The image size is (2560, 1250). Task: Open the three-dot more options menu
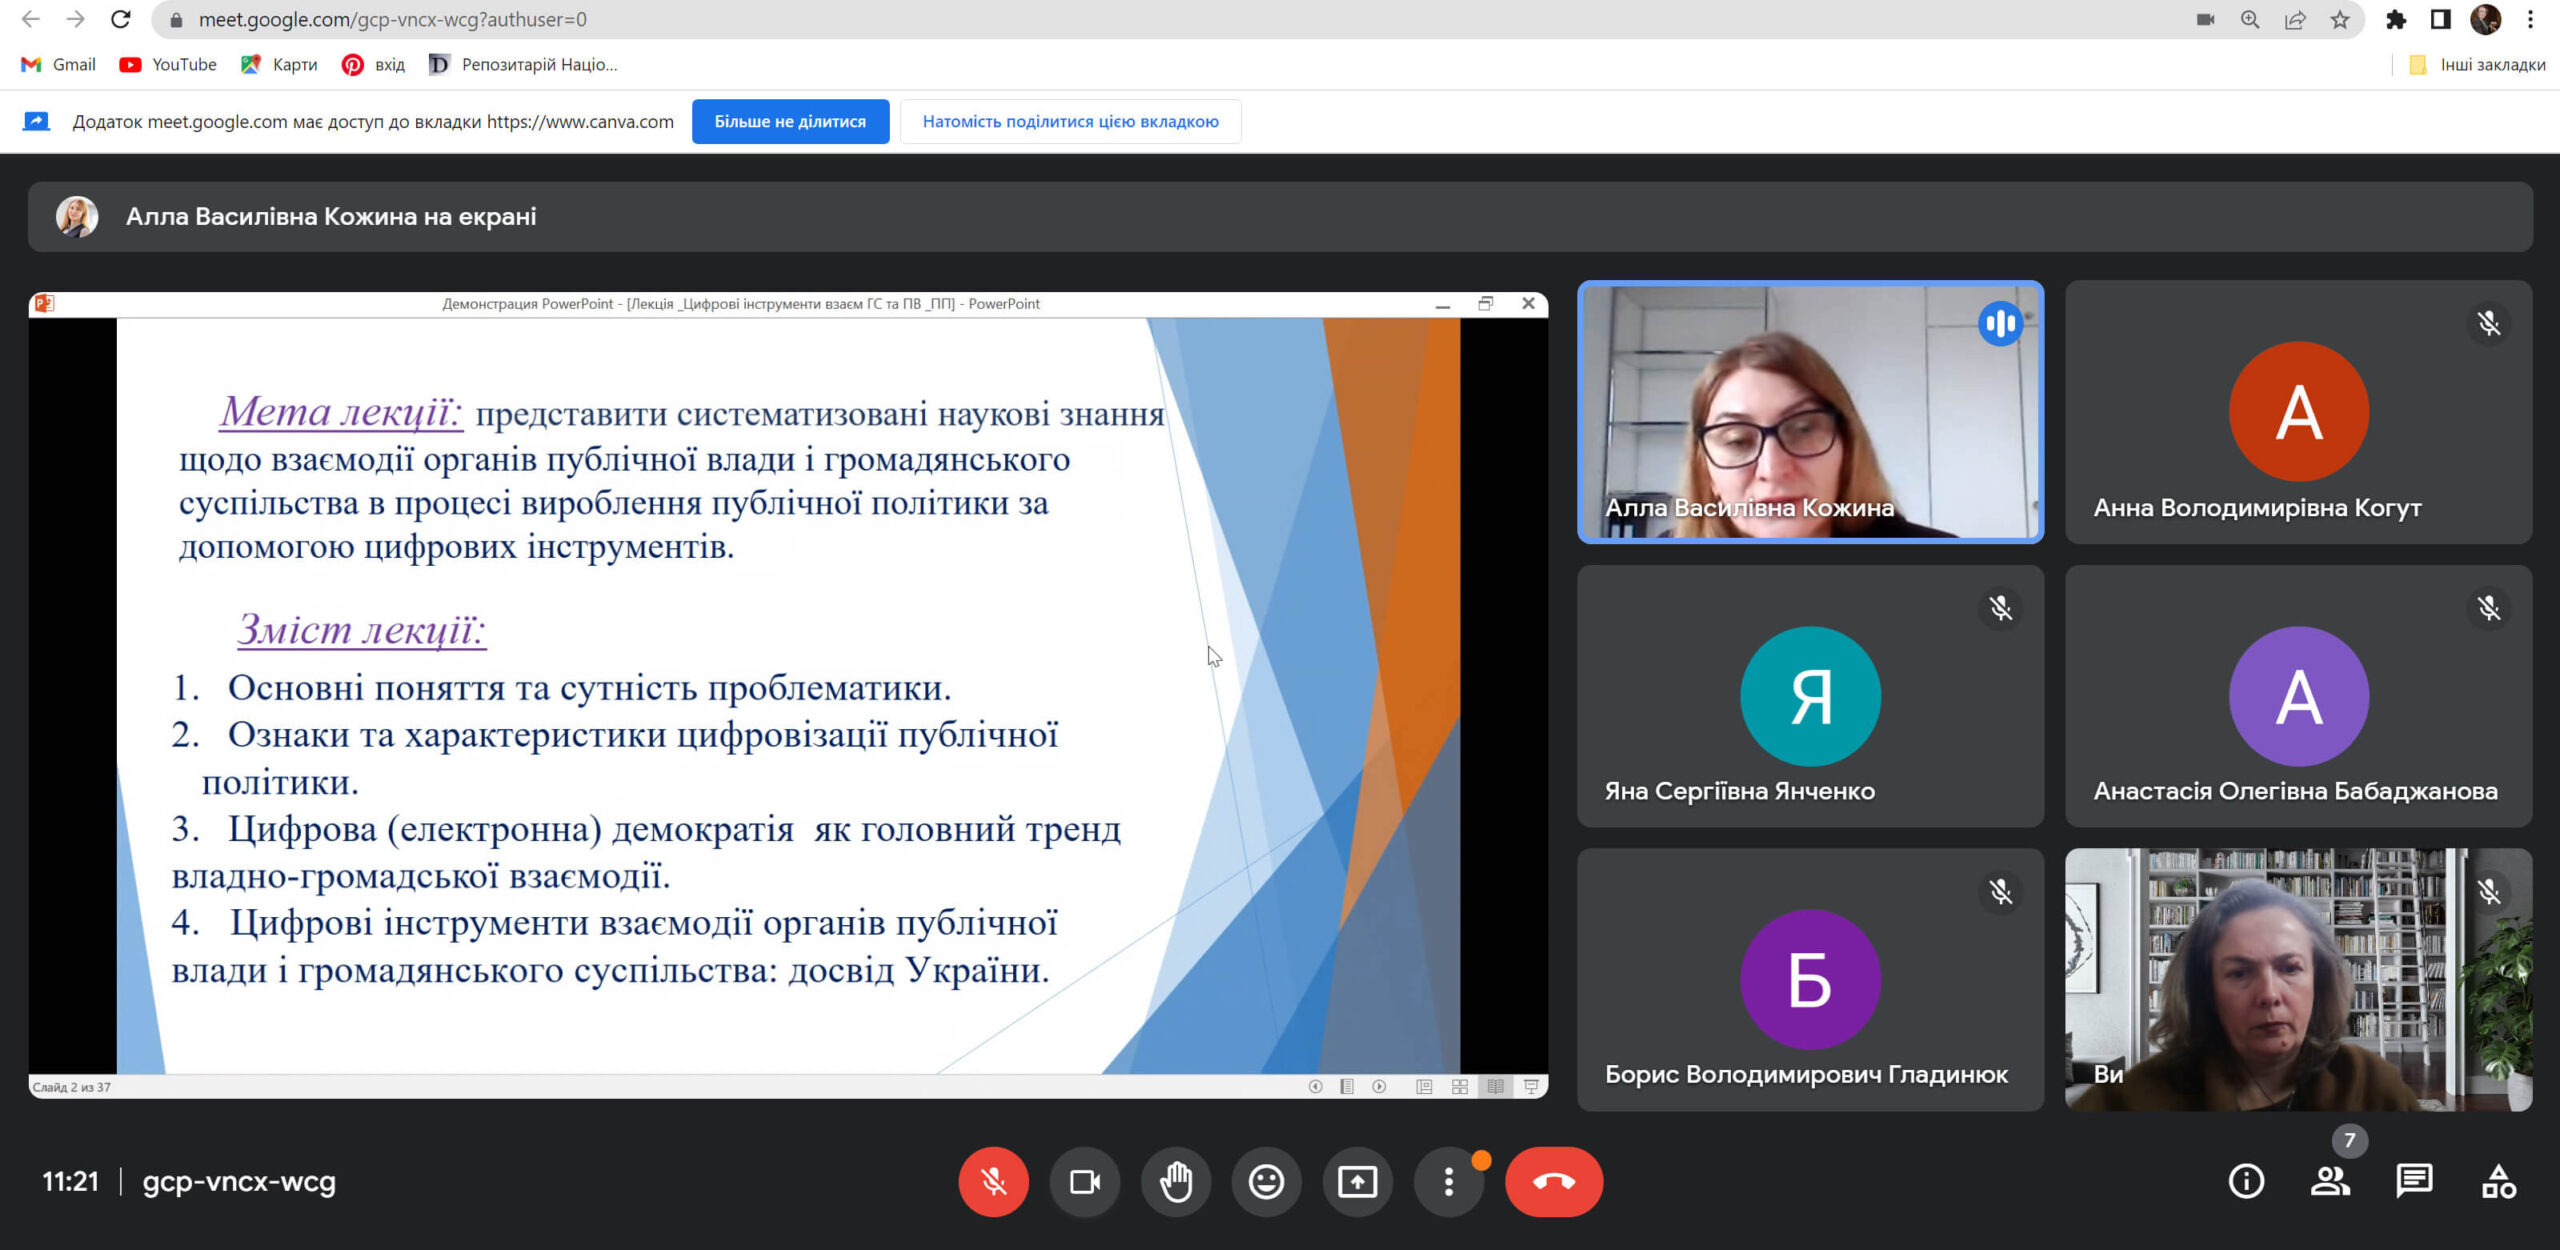tap(1448, 1182)
